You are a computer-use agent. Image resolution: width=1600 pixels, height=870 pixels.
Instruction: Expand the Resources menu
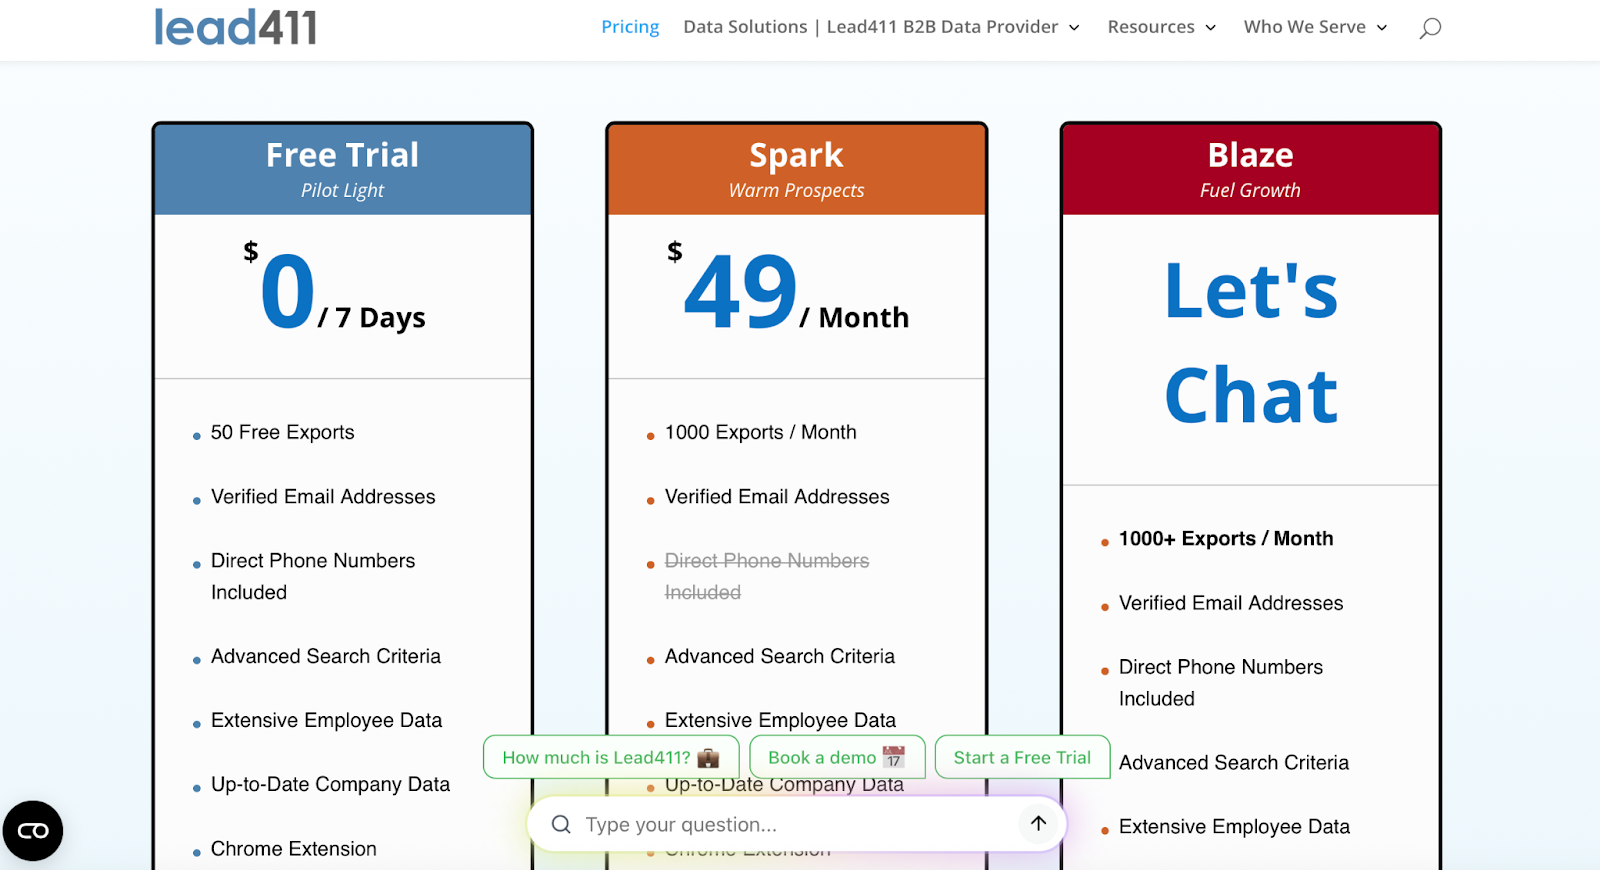coord(1161,27)
